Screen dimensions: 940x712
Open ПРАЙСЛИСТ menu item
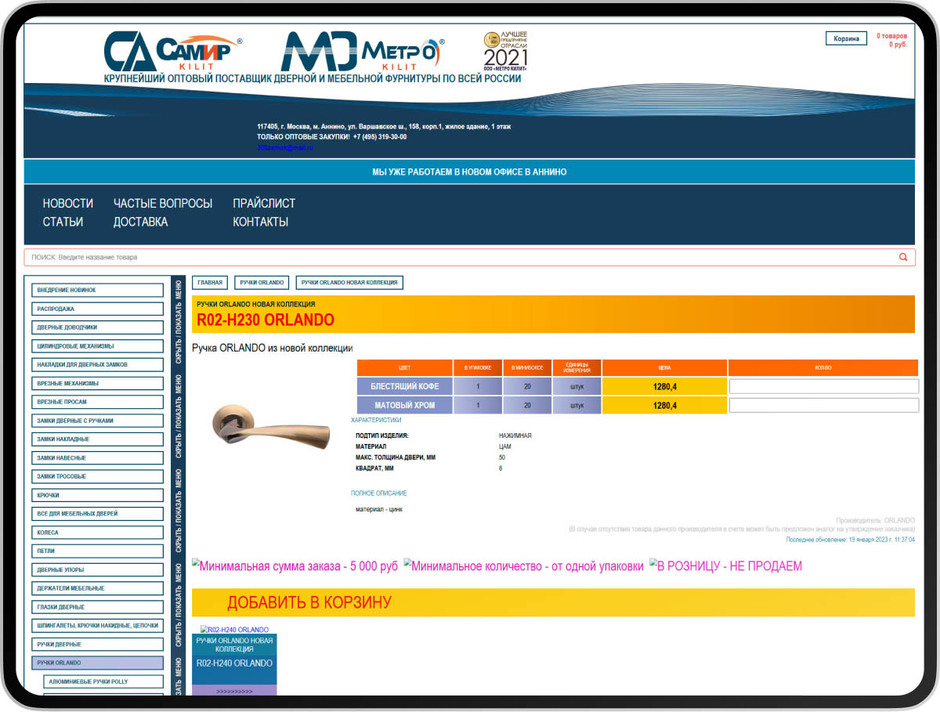pos(264,203)
